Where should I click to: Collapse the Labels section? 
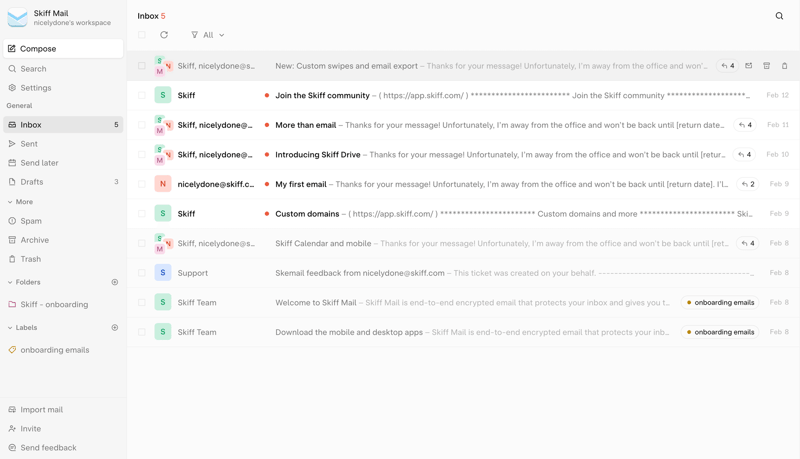pyautogui.click(x=22, y=327)
